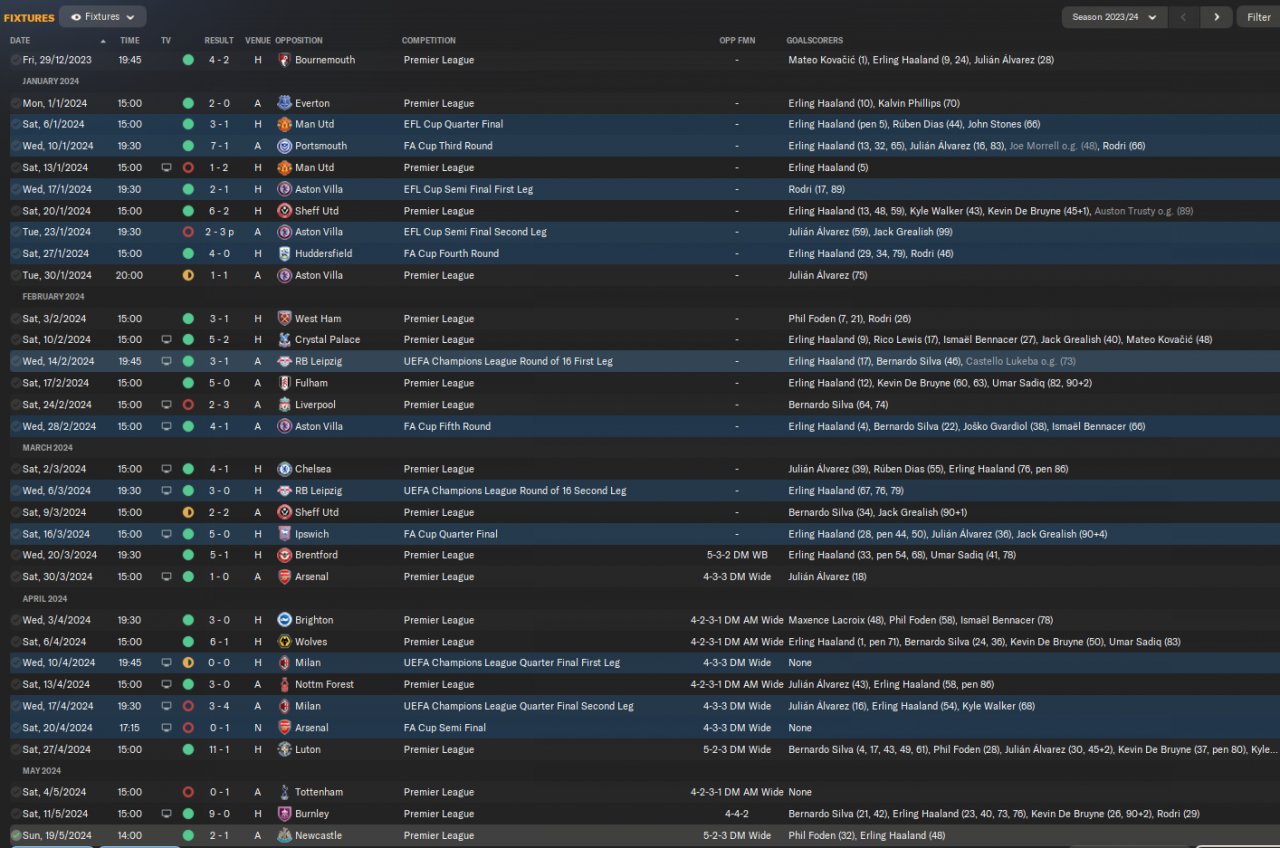Click the Brighton club crest icon
Viewport: 1280px width, 848px height.
coord(284,620)
